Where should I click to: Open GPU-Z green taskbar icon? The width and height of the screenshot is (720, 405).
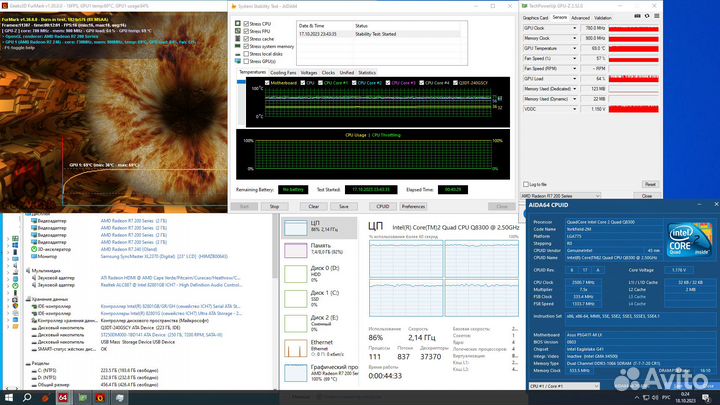[83, 398]
